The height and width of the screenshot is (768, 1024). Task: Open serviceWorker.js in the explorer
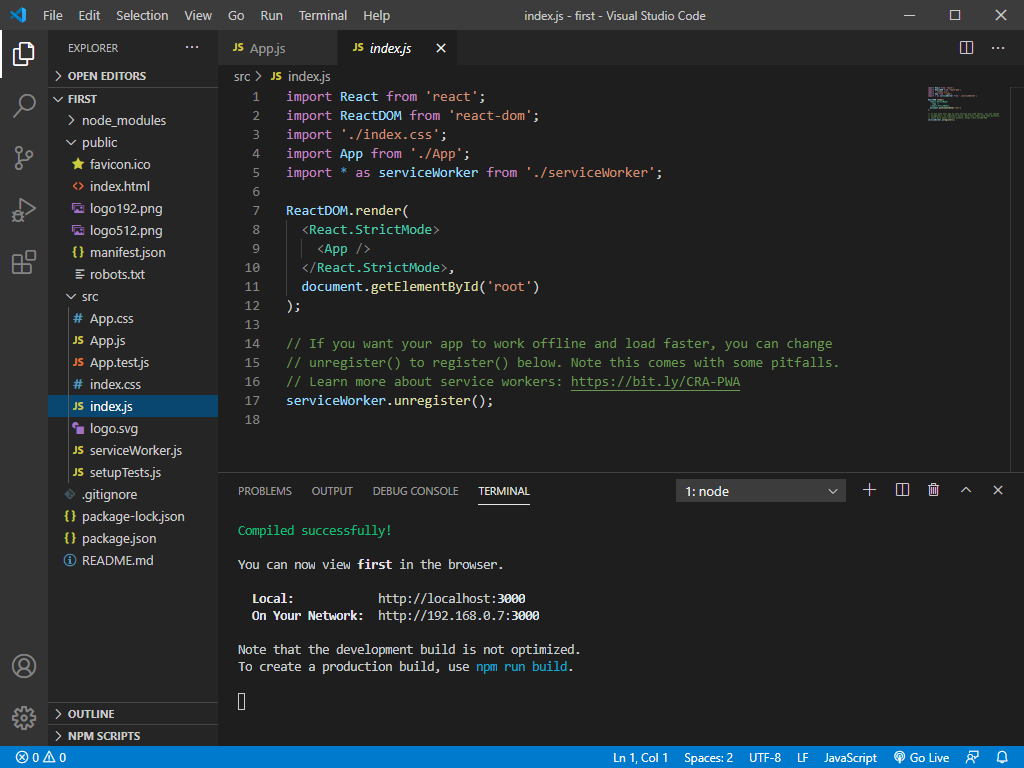[135, 451]
